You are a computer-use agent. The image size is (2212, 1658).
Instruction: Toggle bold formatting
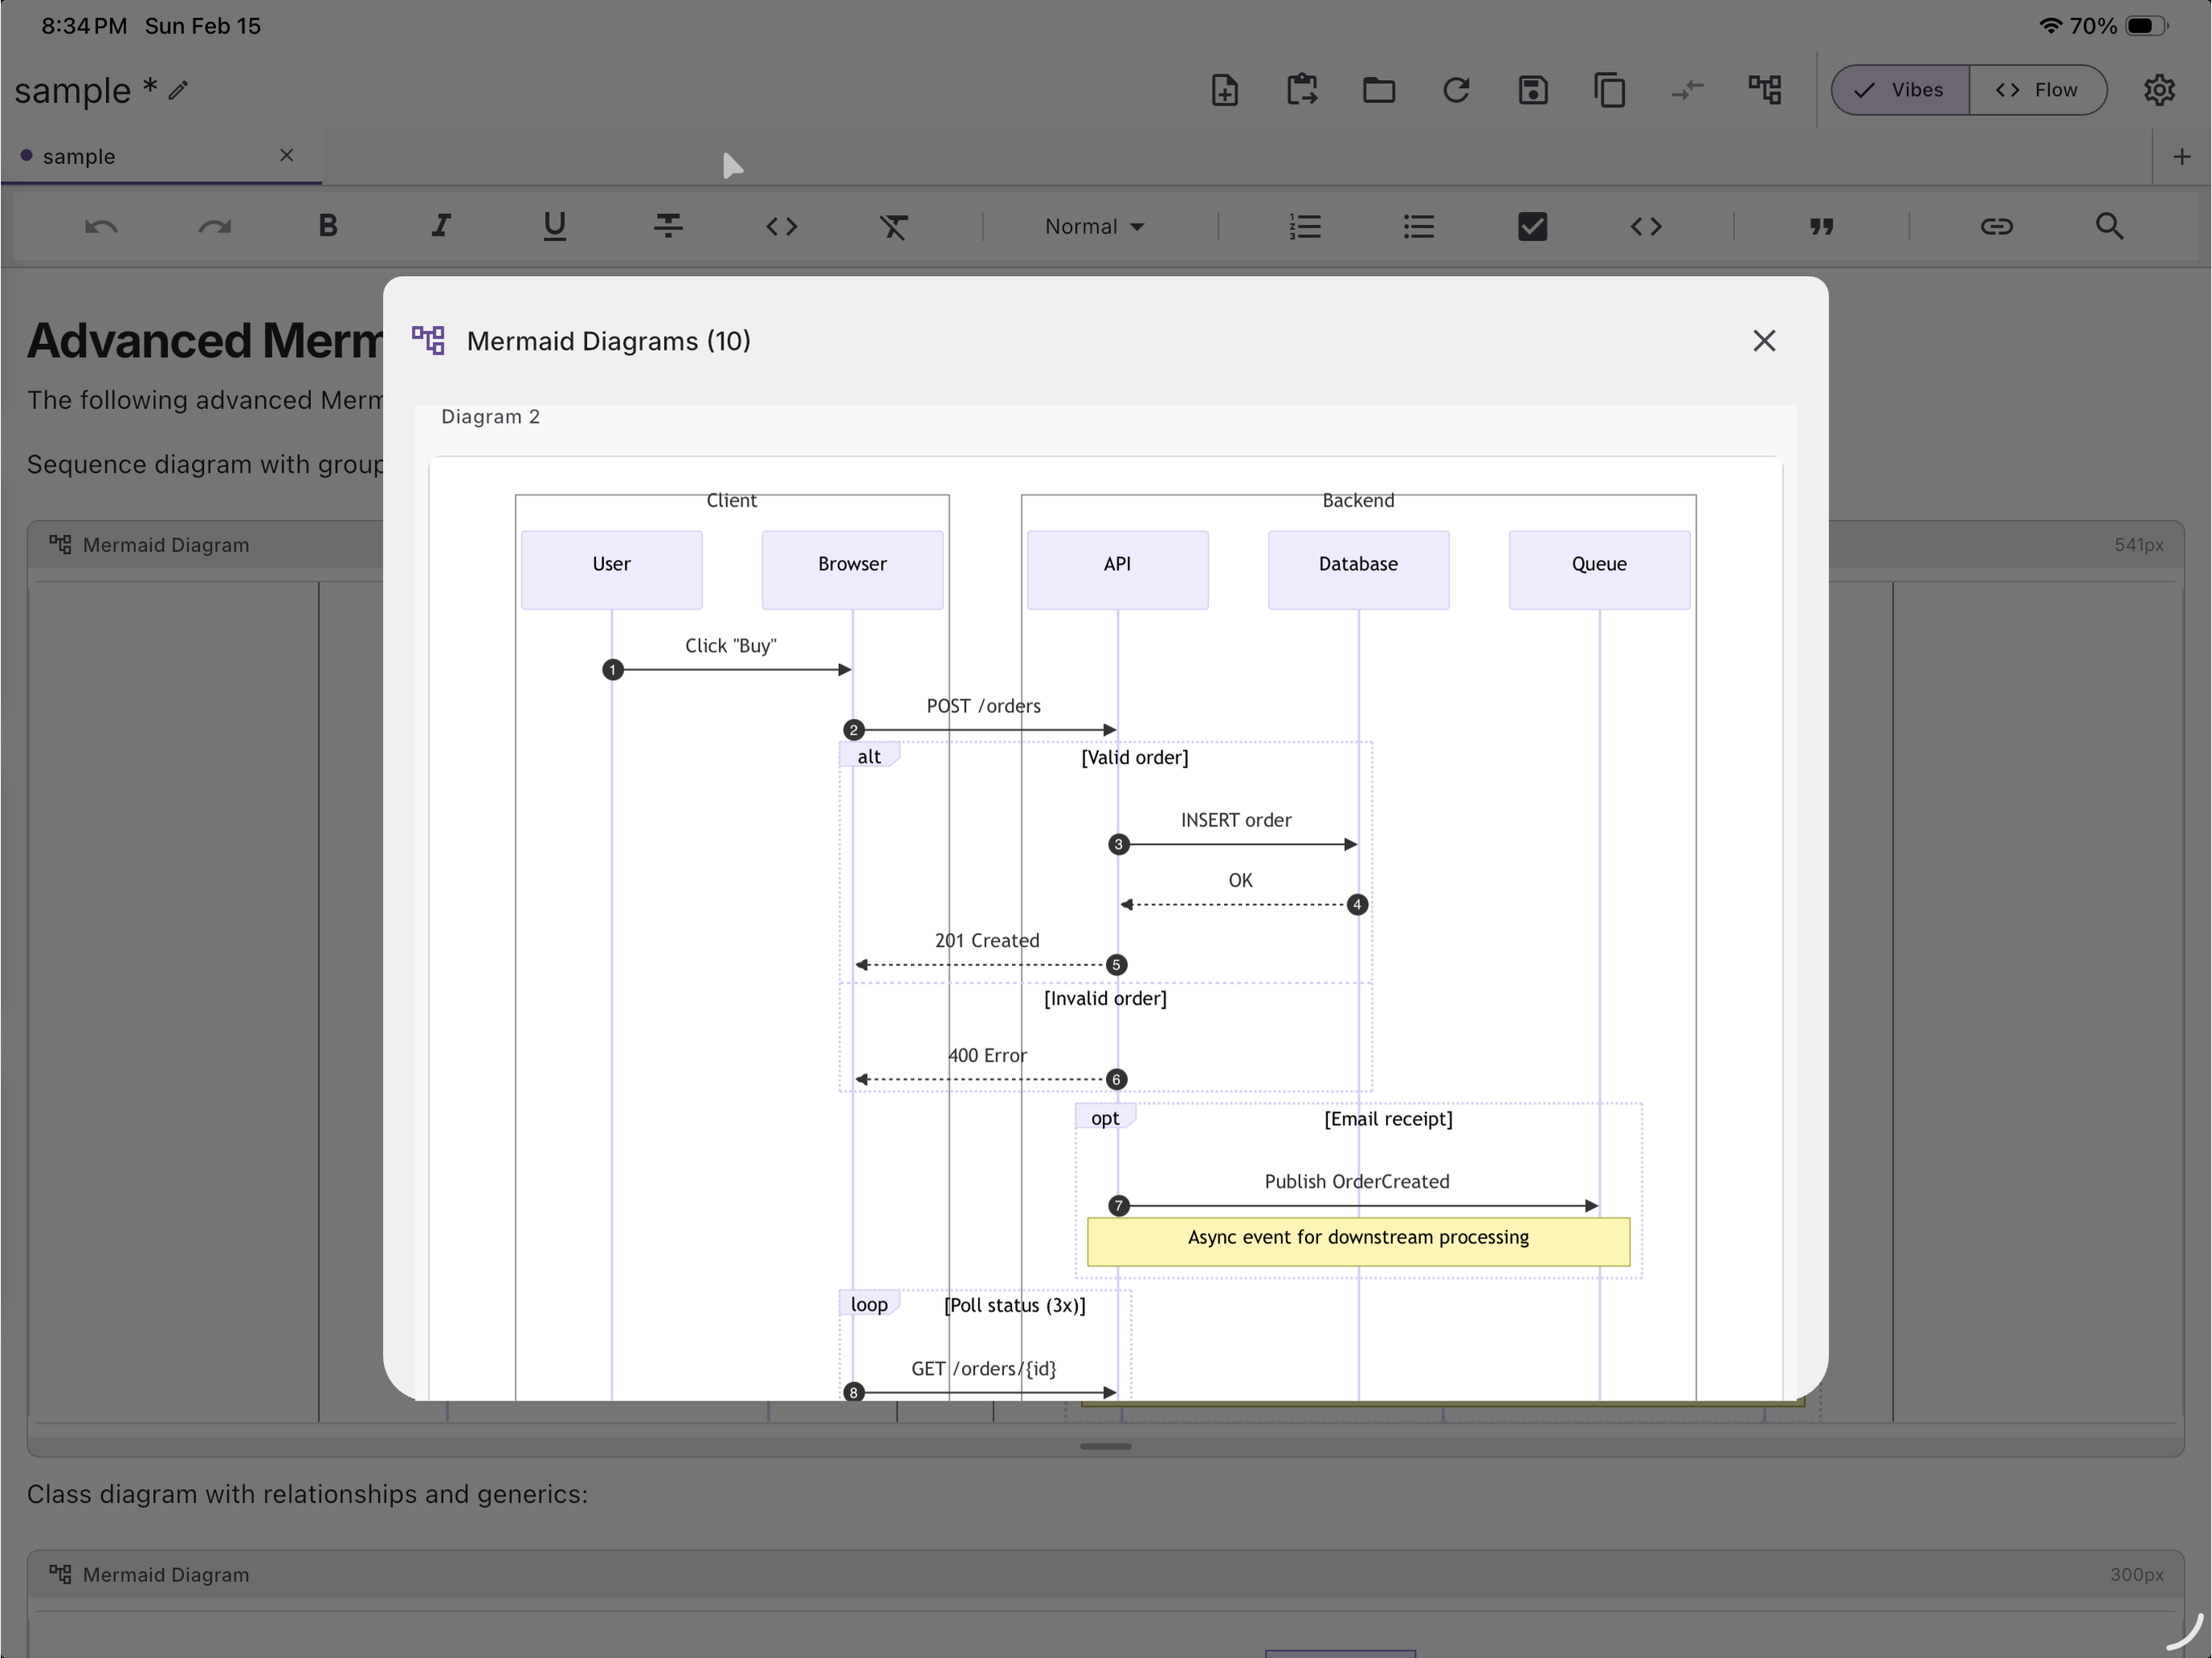tap(327, 227)
